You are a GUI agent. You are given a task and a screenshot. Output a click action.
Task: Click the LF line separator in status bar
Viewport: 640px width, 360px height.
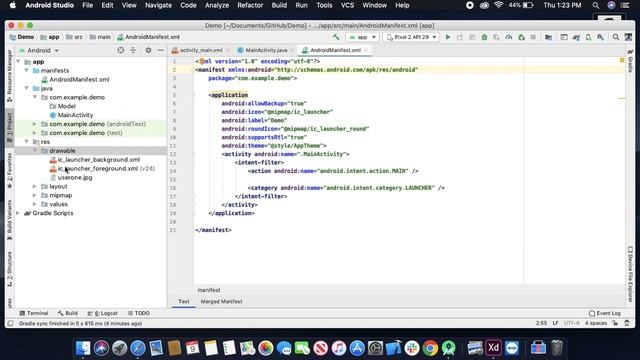click(556, 323)
